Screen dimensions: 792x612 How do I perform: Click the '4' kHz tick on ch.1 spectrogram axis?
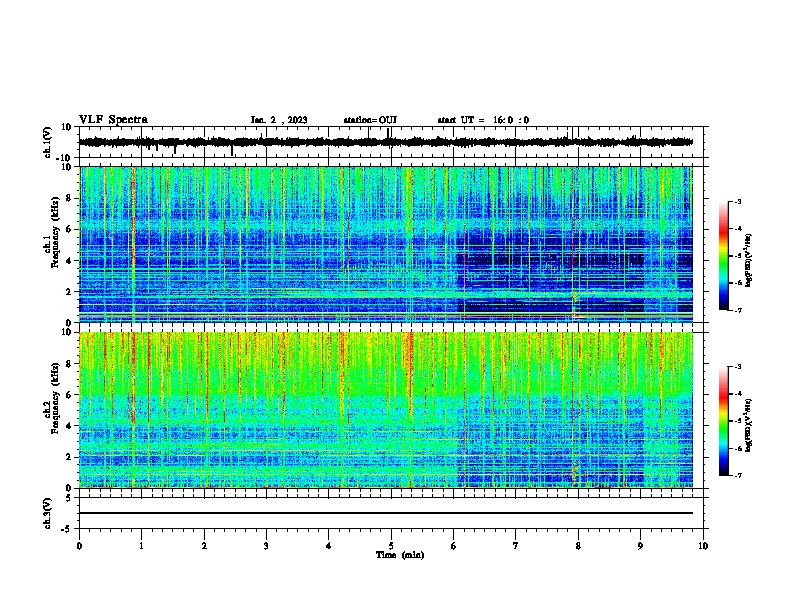tap(69, 261)
